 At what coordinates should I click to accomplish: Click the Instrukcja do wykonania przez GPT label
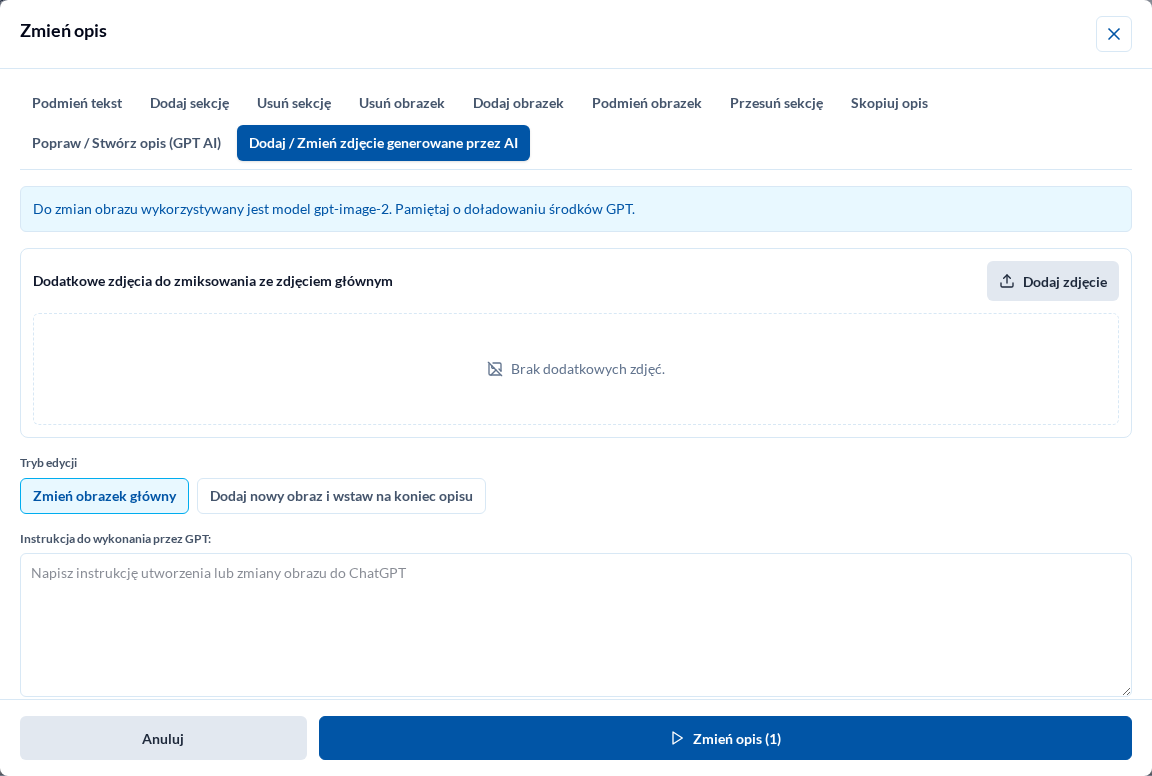pyautogui.click(x=115, y=539)
